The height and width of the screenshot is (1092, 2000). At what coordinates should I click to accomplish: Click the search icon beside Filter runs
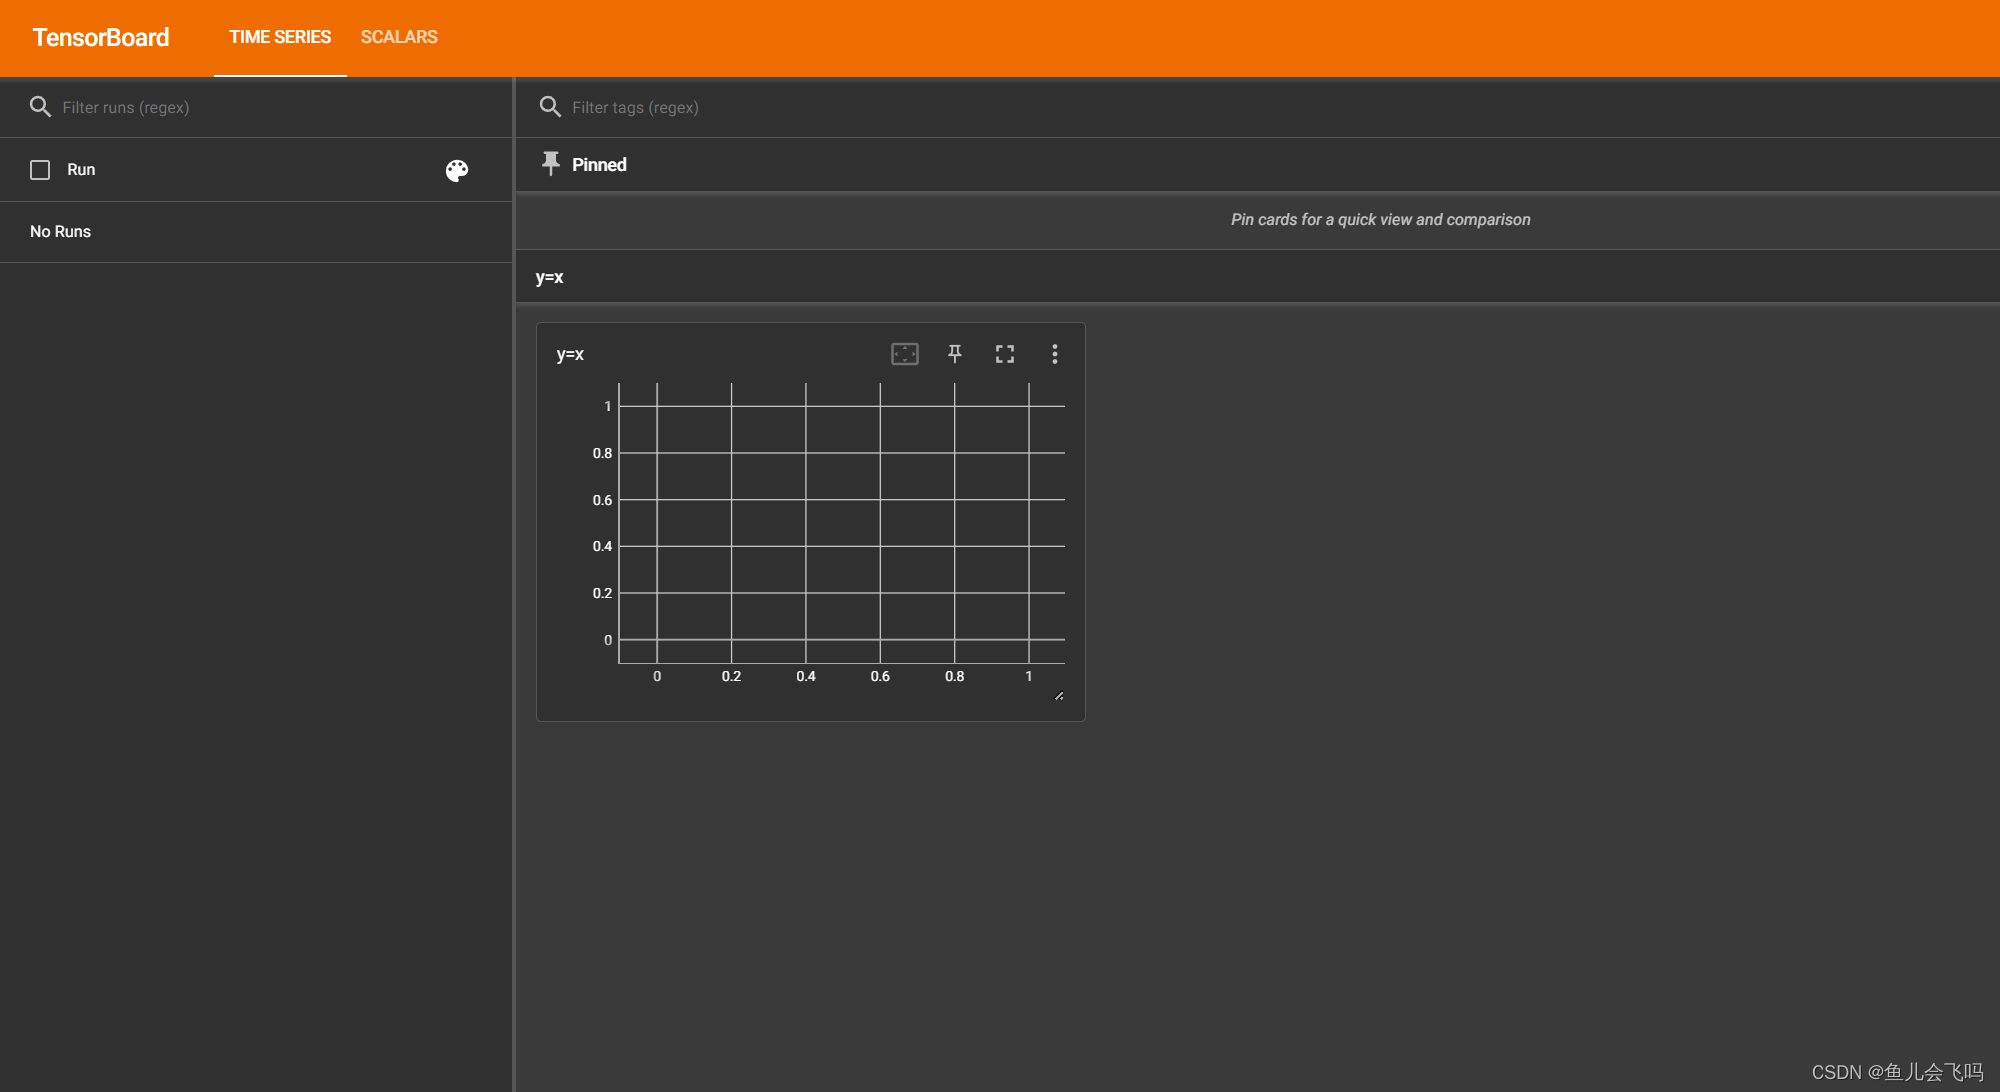40,107
